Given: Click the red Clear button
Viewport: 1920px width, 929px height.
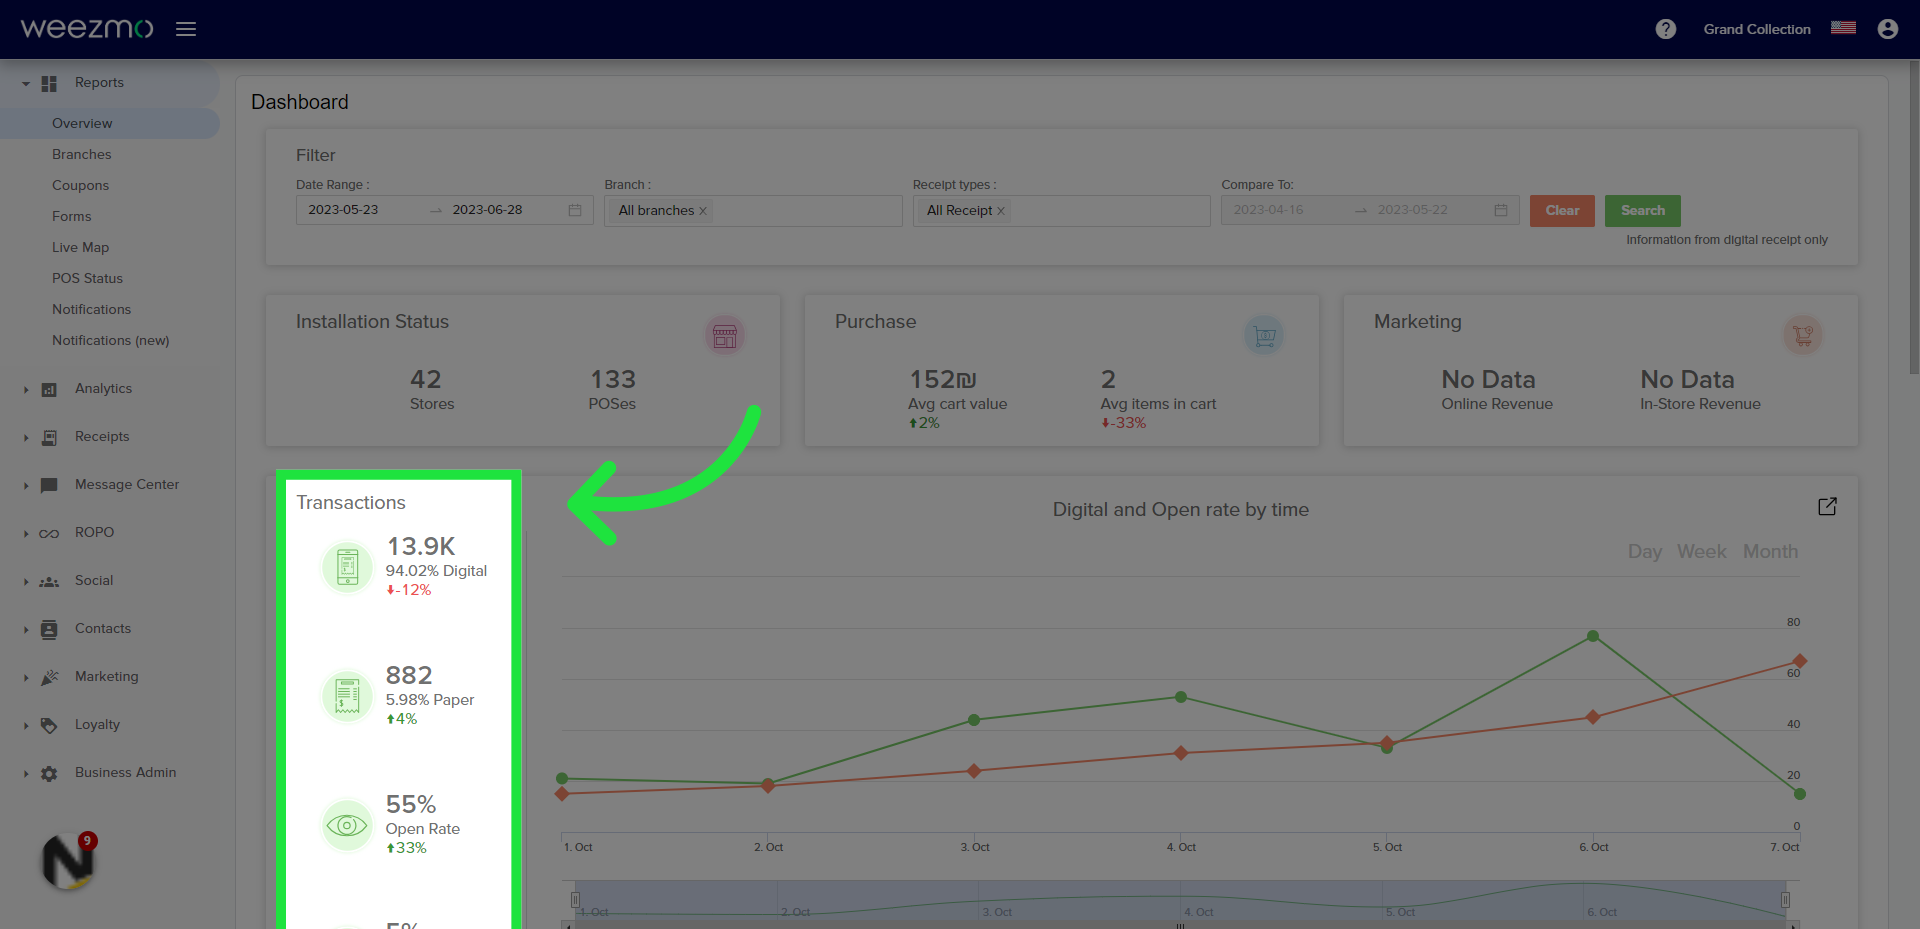Looking at the screenshot, I should pos(1562,210).
